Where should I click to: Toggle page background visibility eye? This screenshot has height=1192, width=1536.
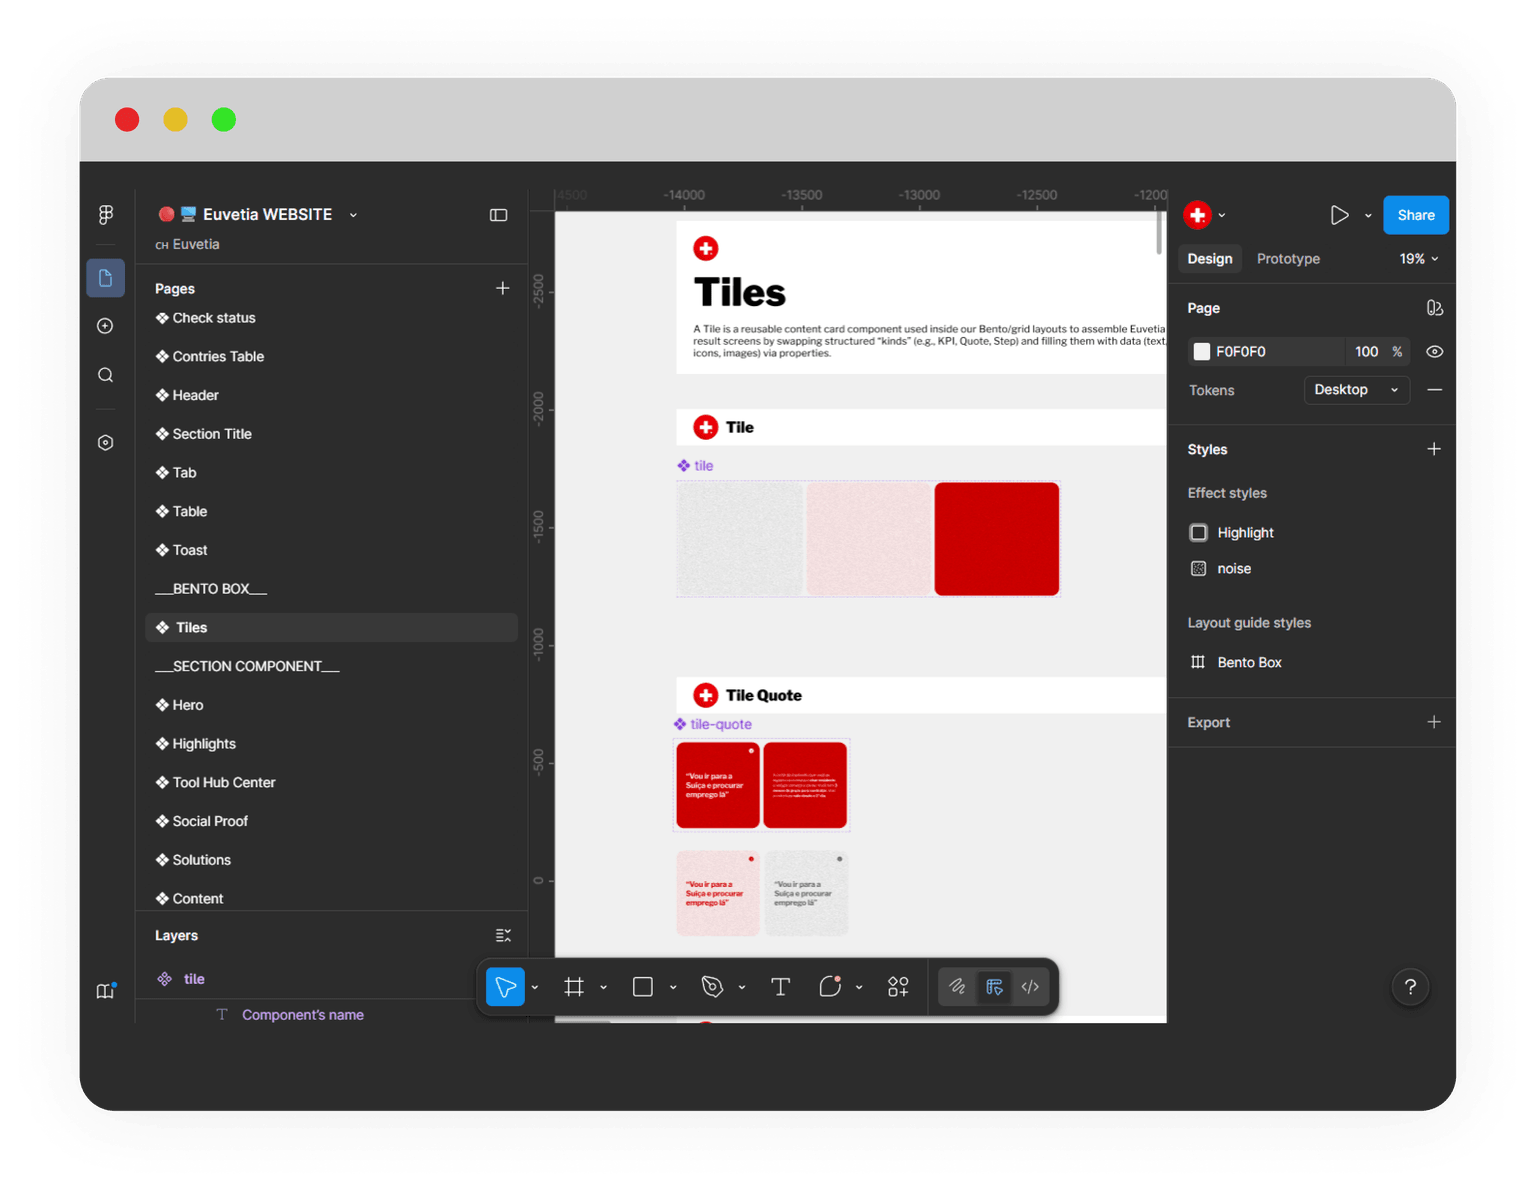[1434, 352]
